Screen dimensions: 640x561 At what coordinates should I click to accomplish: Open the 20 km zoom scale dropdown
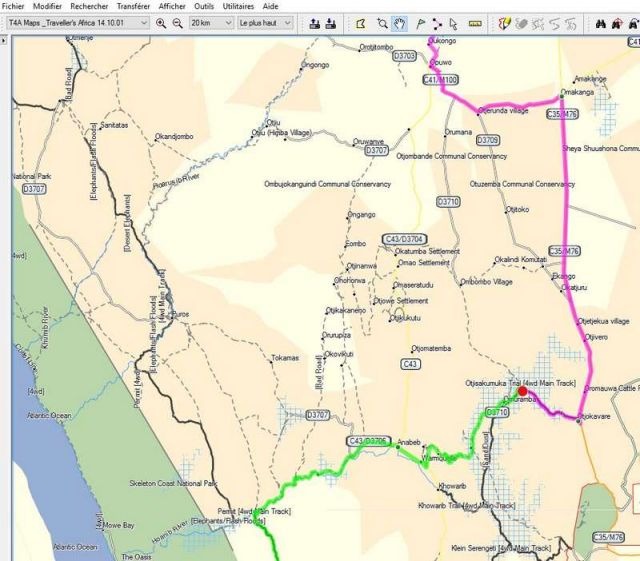click(x=211, y=23)
